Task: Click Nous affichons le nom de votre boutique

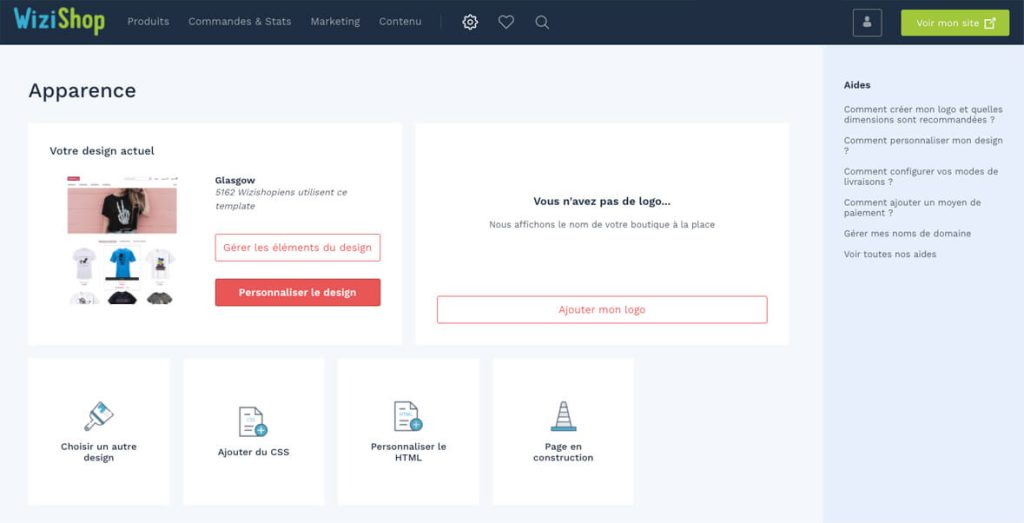Action: 602,225
